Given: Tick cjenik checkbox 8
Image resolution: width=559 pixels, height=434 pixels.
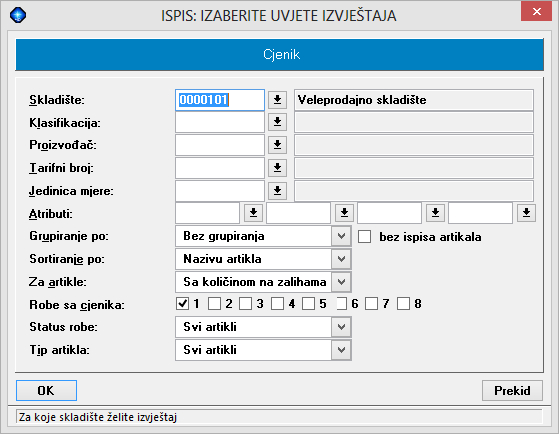Looking at the screenshot, I should pos(403,304).
